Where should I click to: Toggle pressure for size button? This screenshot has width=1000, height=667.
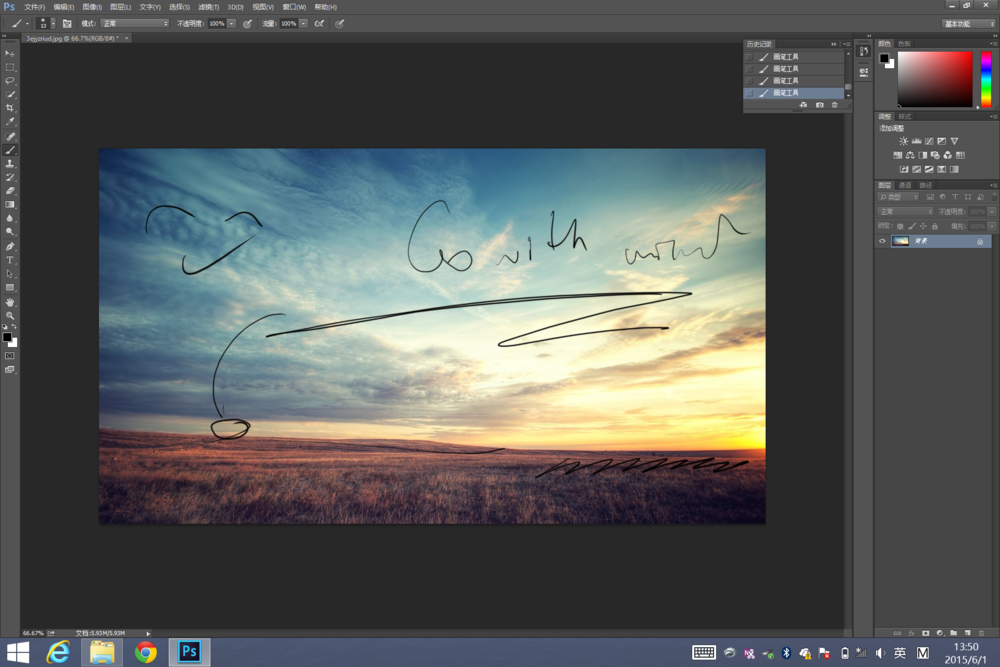[340, 24]
